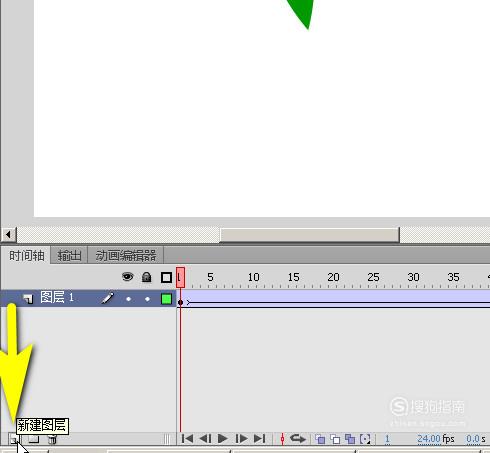This screenshot has height=453, width=490.
Task: Click the layer type icon beside 图层 1
Action: click(28, 299)
